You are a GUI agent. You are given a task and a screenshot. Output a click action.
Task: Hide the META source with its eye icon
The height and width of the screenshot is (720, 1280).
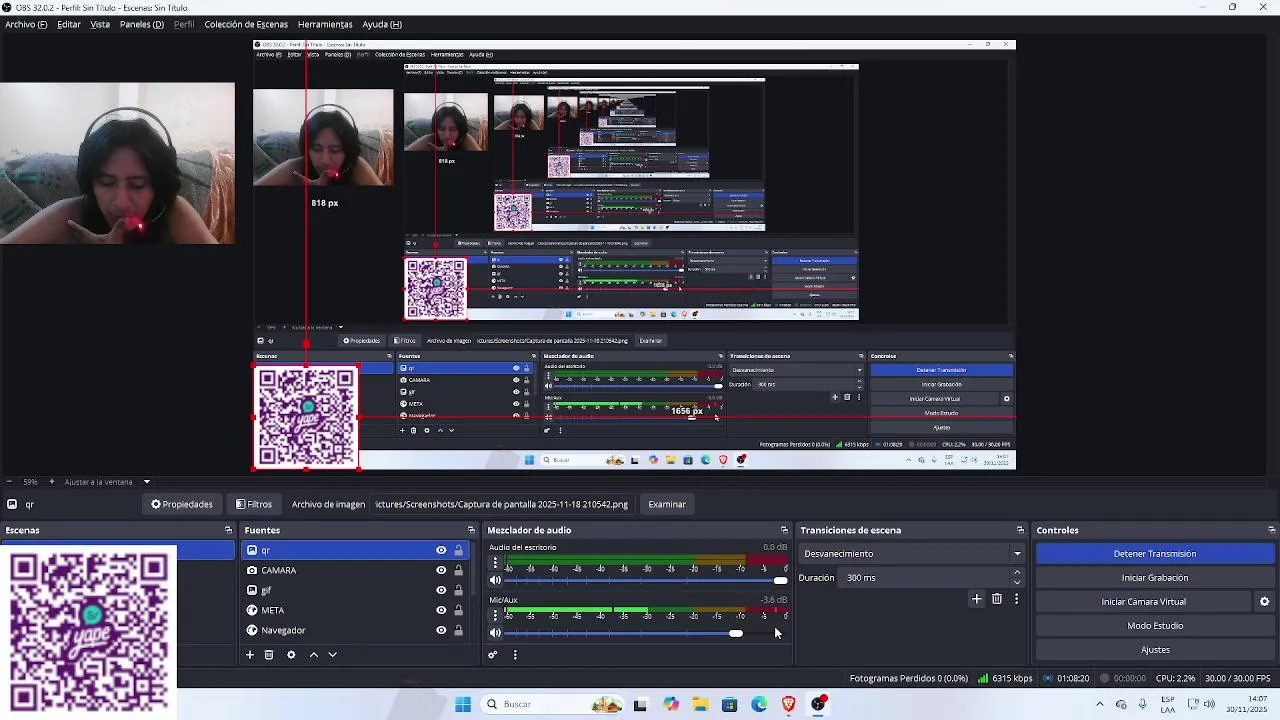(x=441, y=610)
